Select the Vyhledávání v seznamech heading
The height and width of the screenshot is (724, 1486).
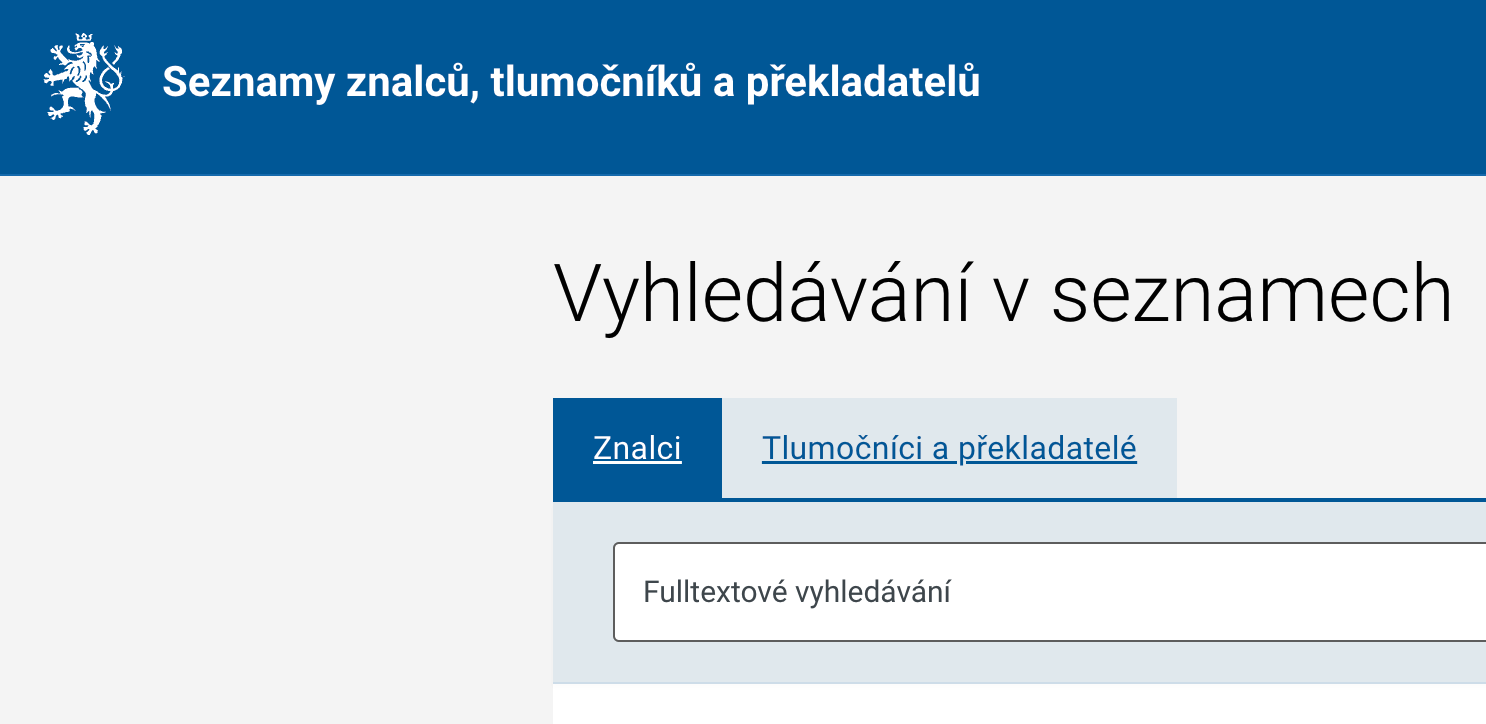pos(1002,294)
